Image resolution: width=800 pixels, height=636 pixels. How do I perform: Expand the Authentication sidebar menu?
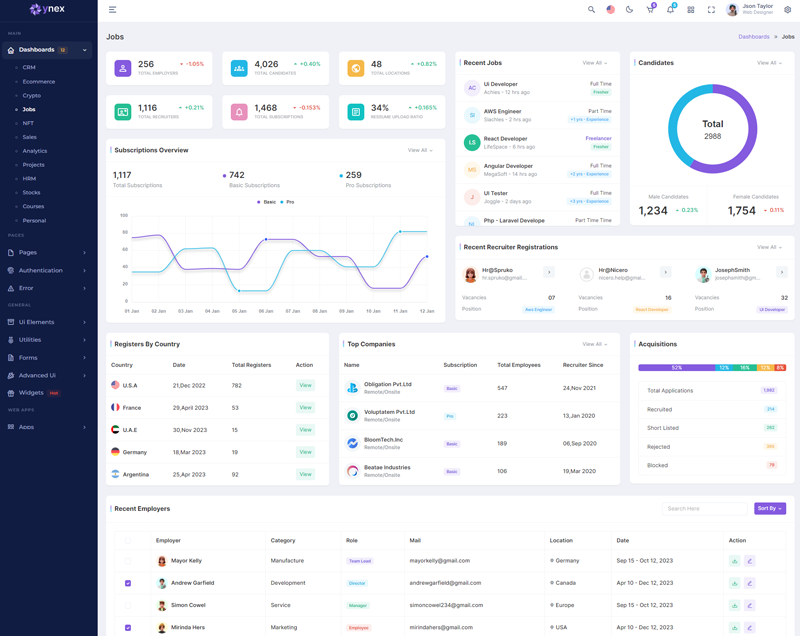(x=47, y=271)
